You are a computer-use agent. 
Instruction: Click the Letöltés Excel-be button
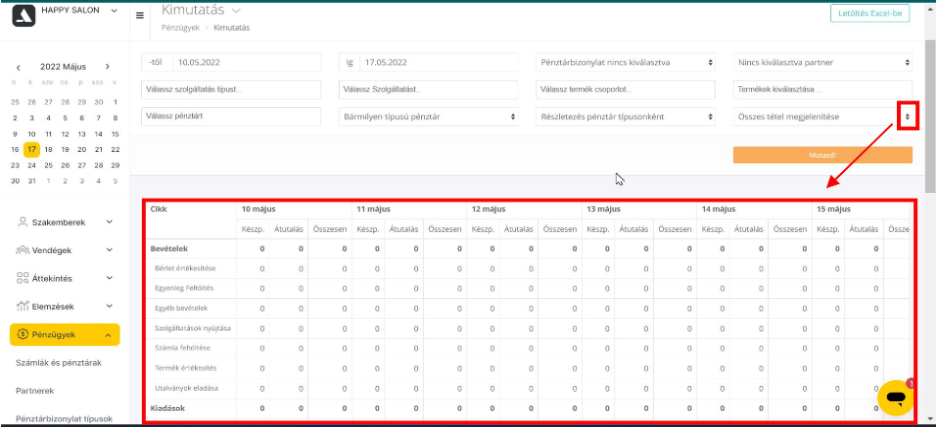(869, 13)
